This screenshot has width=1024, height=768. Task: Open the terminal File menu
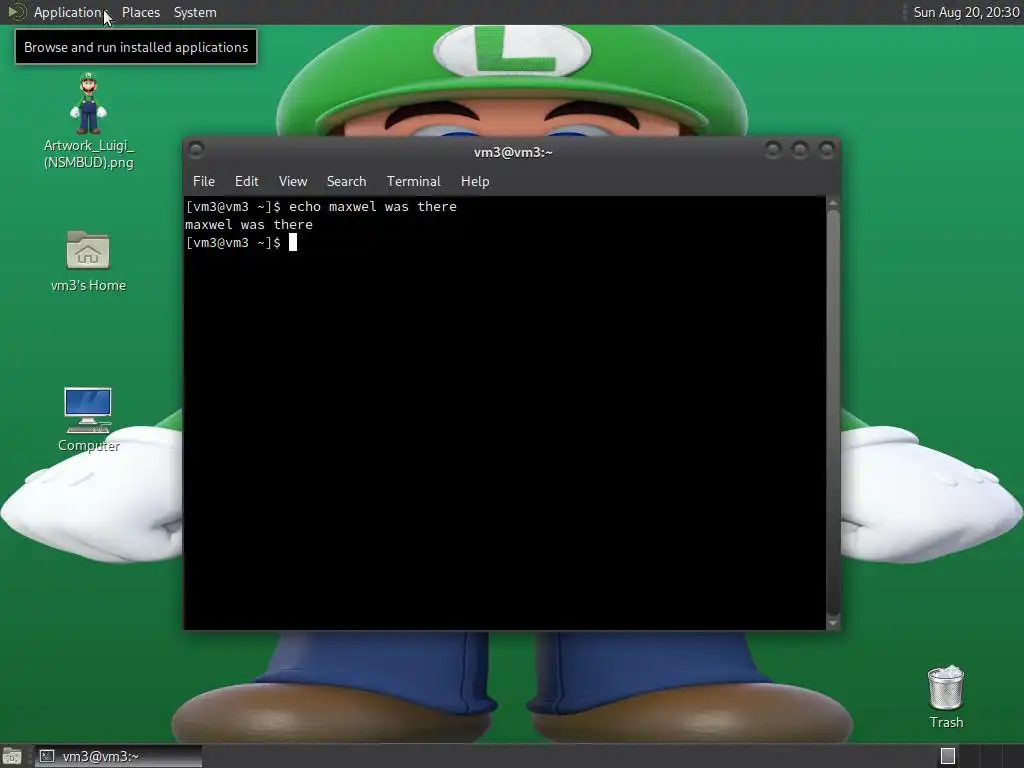(204, 181)
